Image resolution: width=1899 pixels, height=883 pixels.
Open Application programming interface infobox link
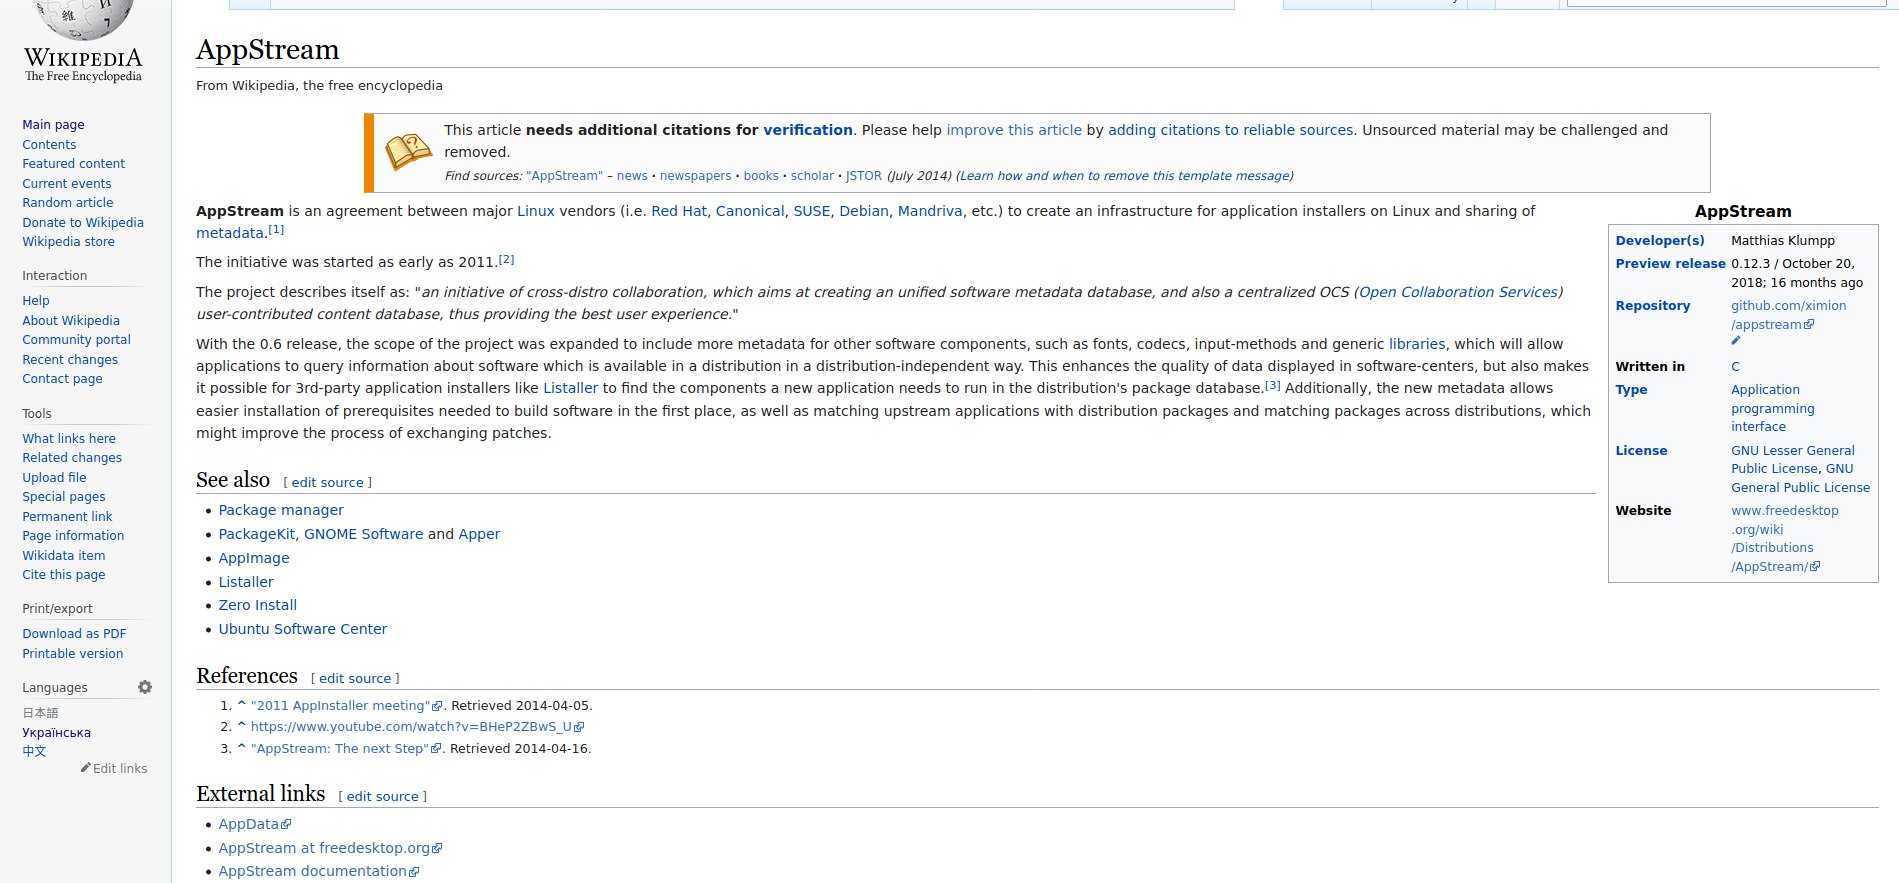point(1772,408)
